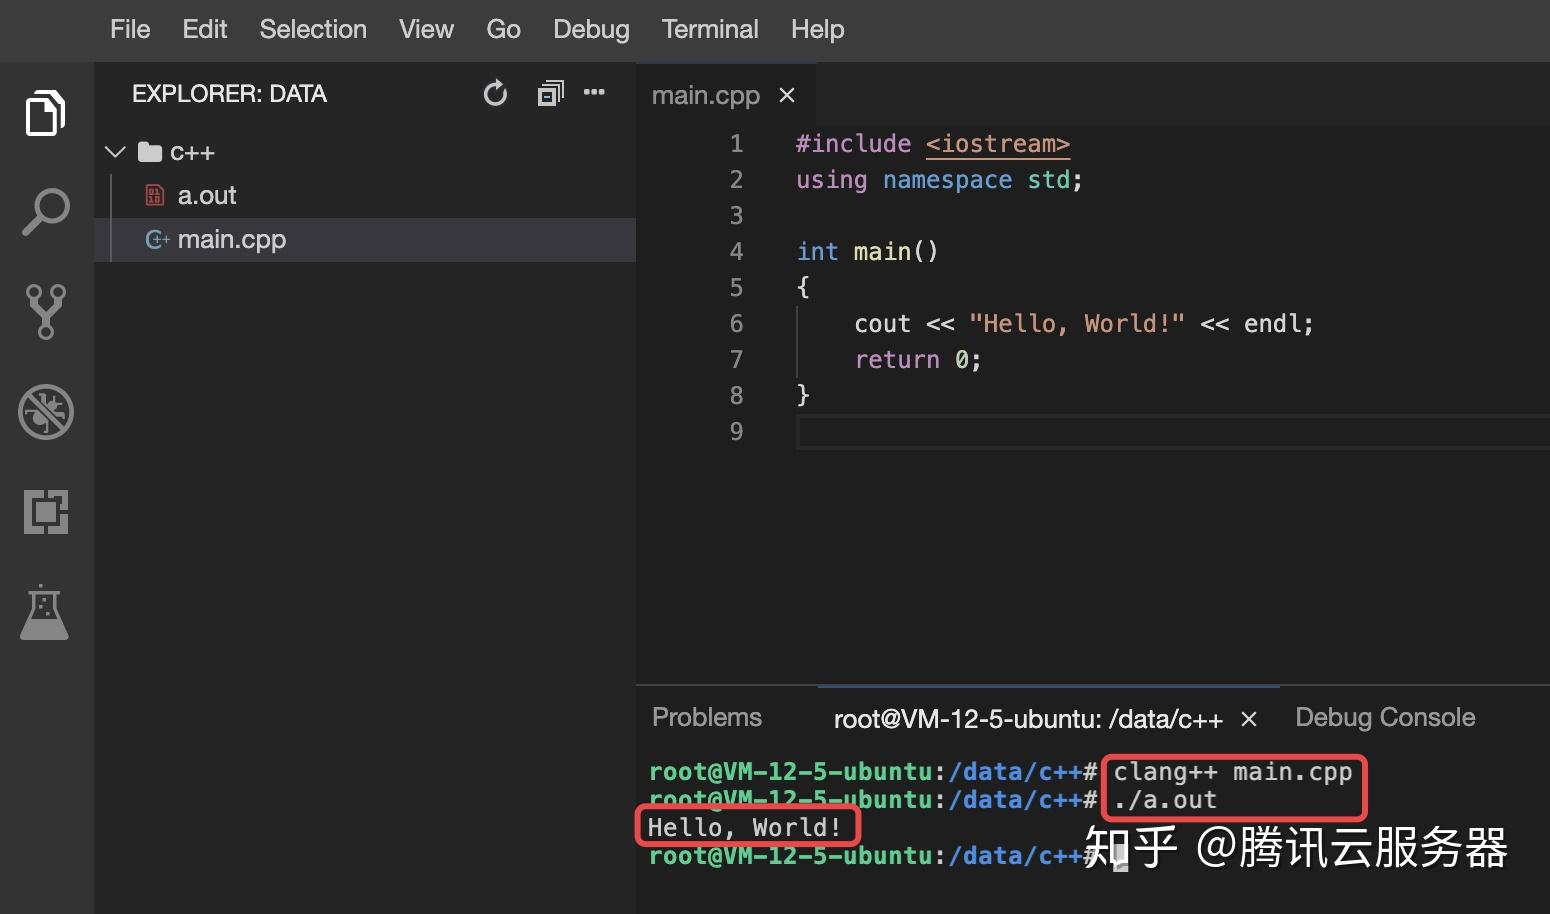Open the Extensions view icon
Screen dimensions: 1550x914
[x=46, y=511]
